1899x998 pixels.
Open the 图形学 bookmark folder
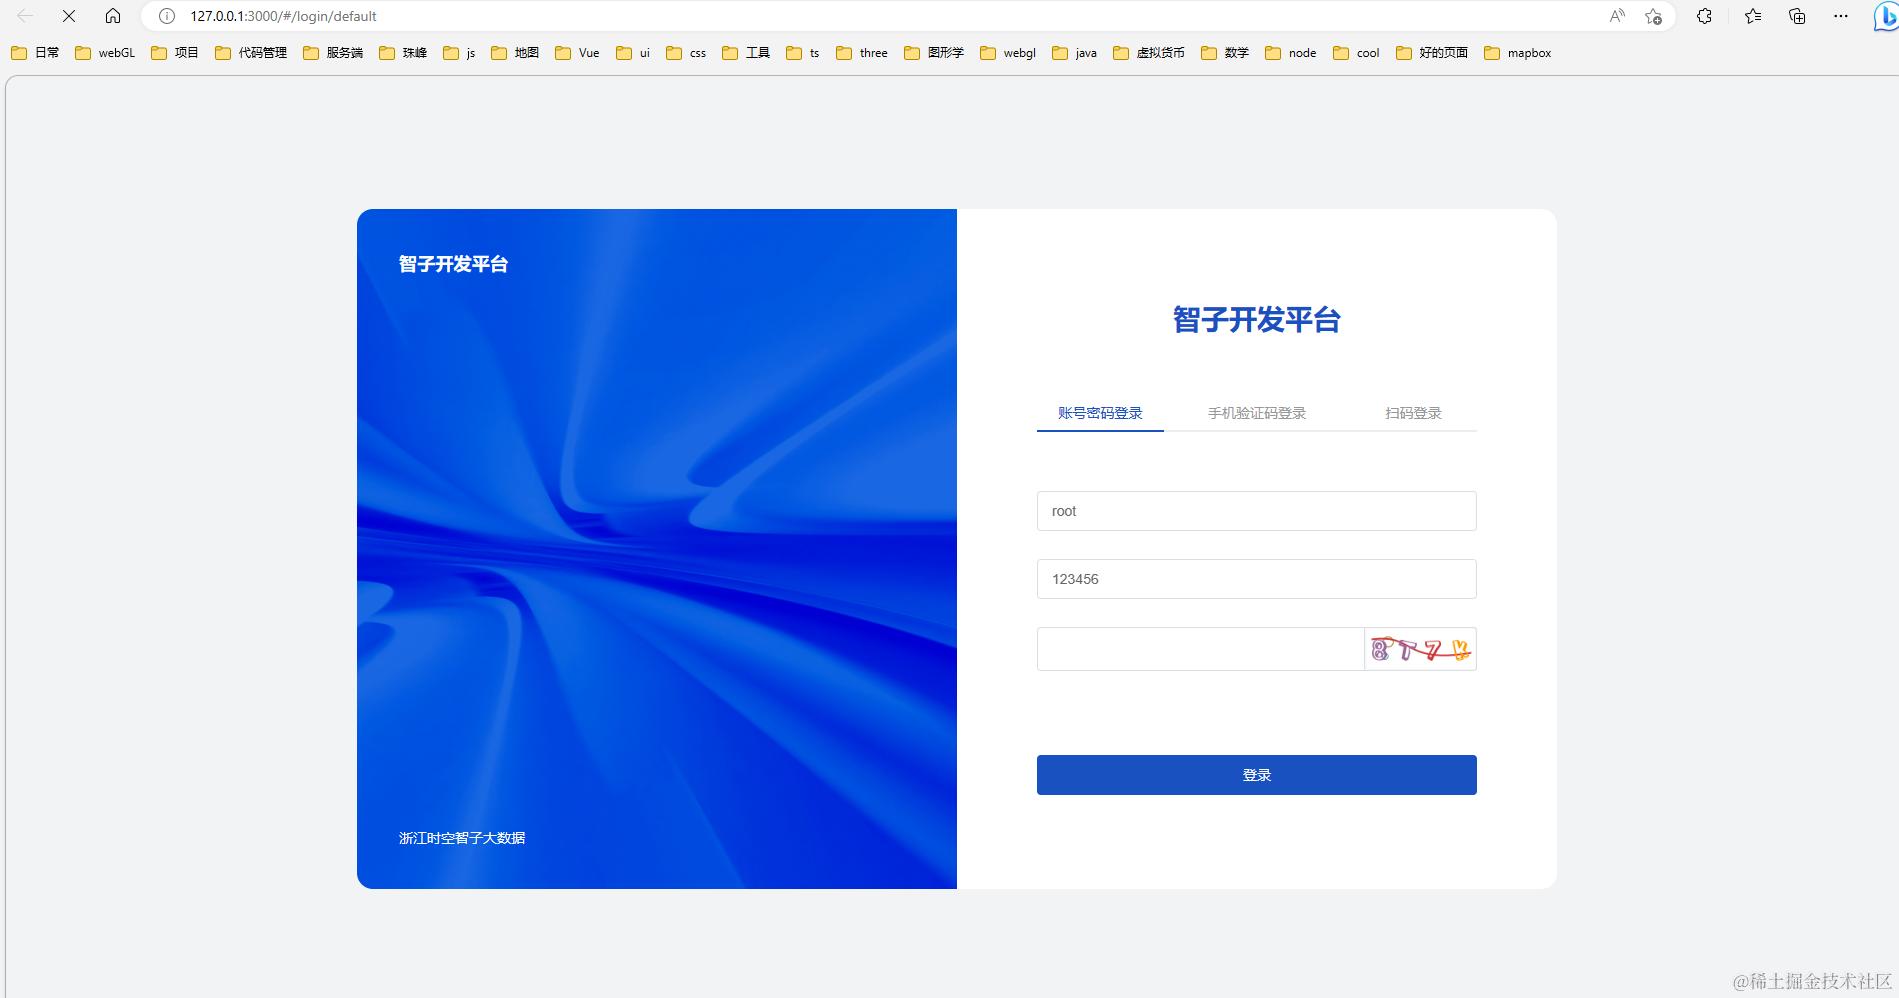(x=934, y=53)
